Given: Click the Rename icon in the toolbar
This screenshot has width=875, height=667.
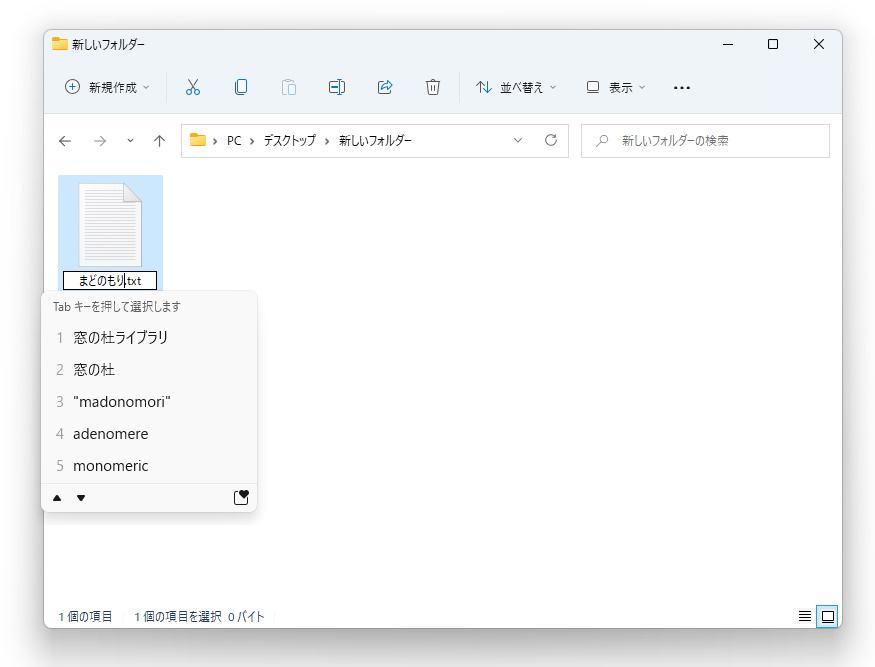Looking at the screenshot, I should pyautogui.click(x=336, y=87).
